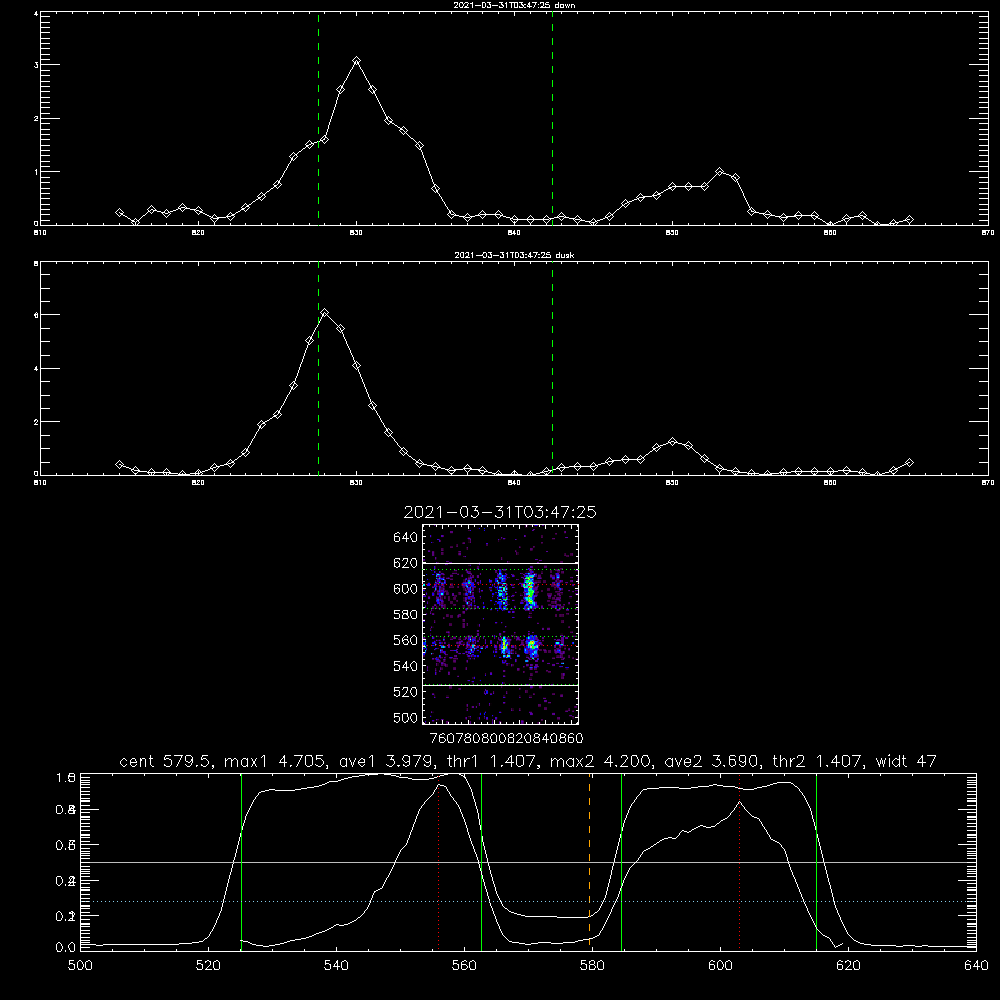Image resolution: width=1000 pixels, height=1000 pixels.
Task: Click the heatmap y-axis label 520
Action: coord(406,692)
